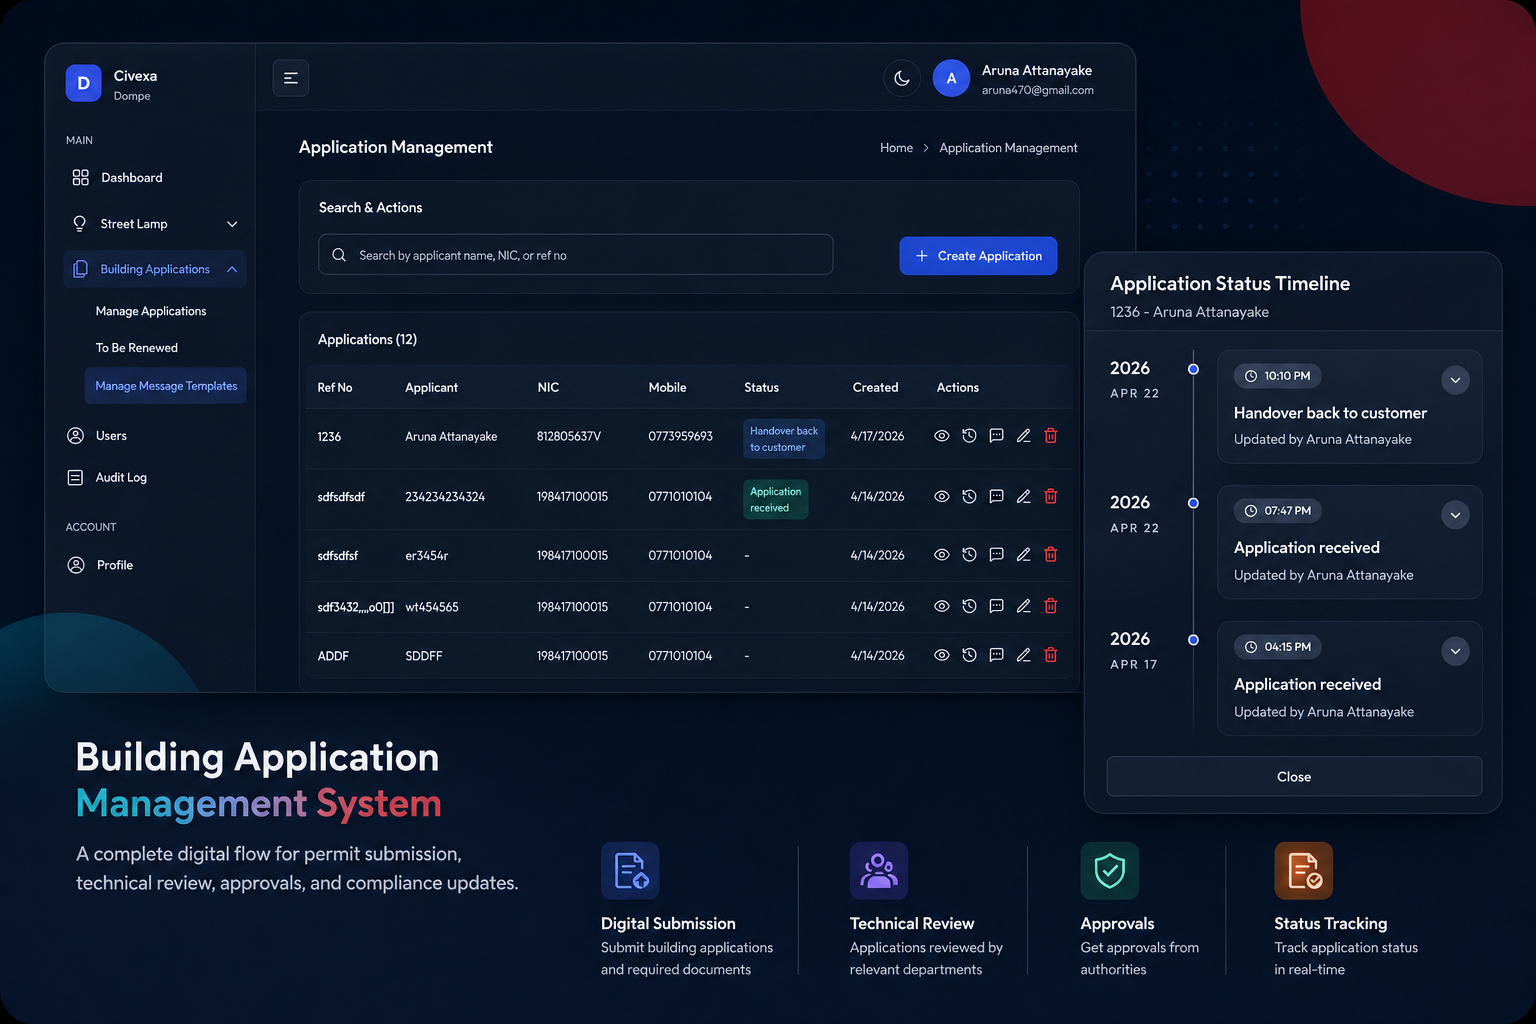Click timeline dot for APR 17 entry

(1193, 640)
